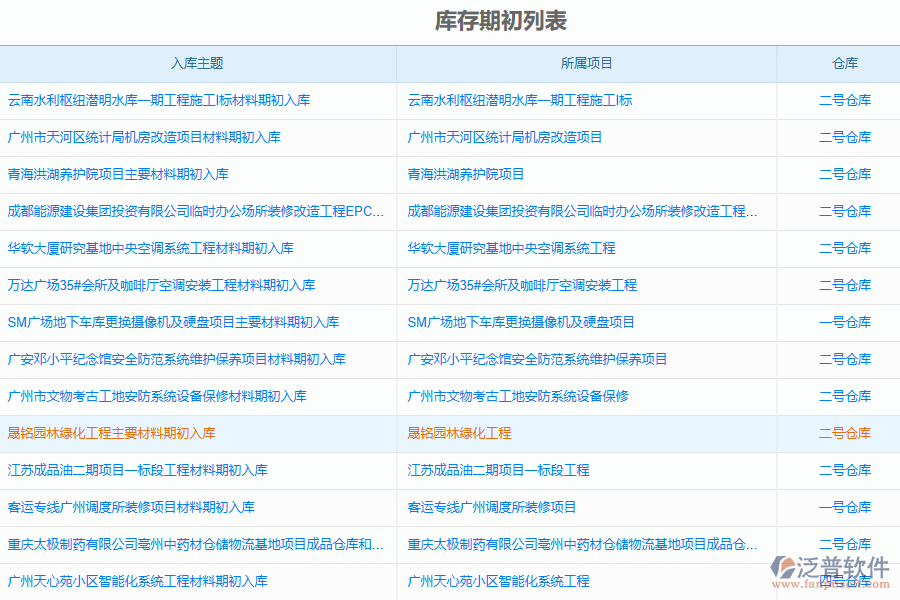Viewport: 900px width, 600px height.
Task: Open warehouse 四号仓库 on the last row
Action: [x=845, y=580]
